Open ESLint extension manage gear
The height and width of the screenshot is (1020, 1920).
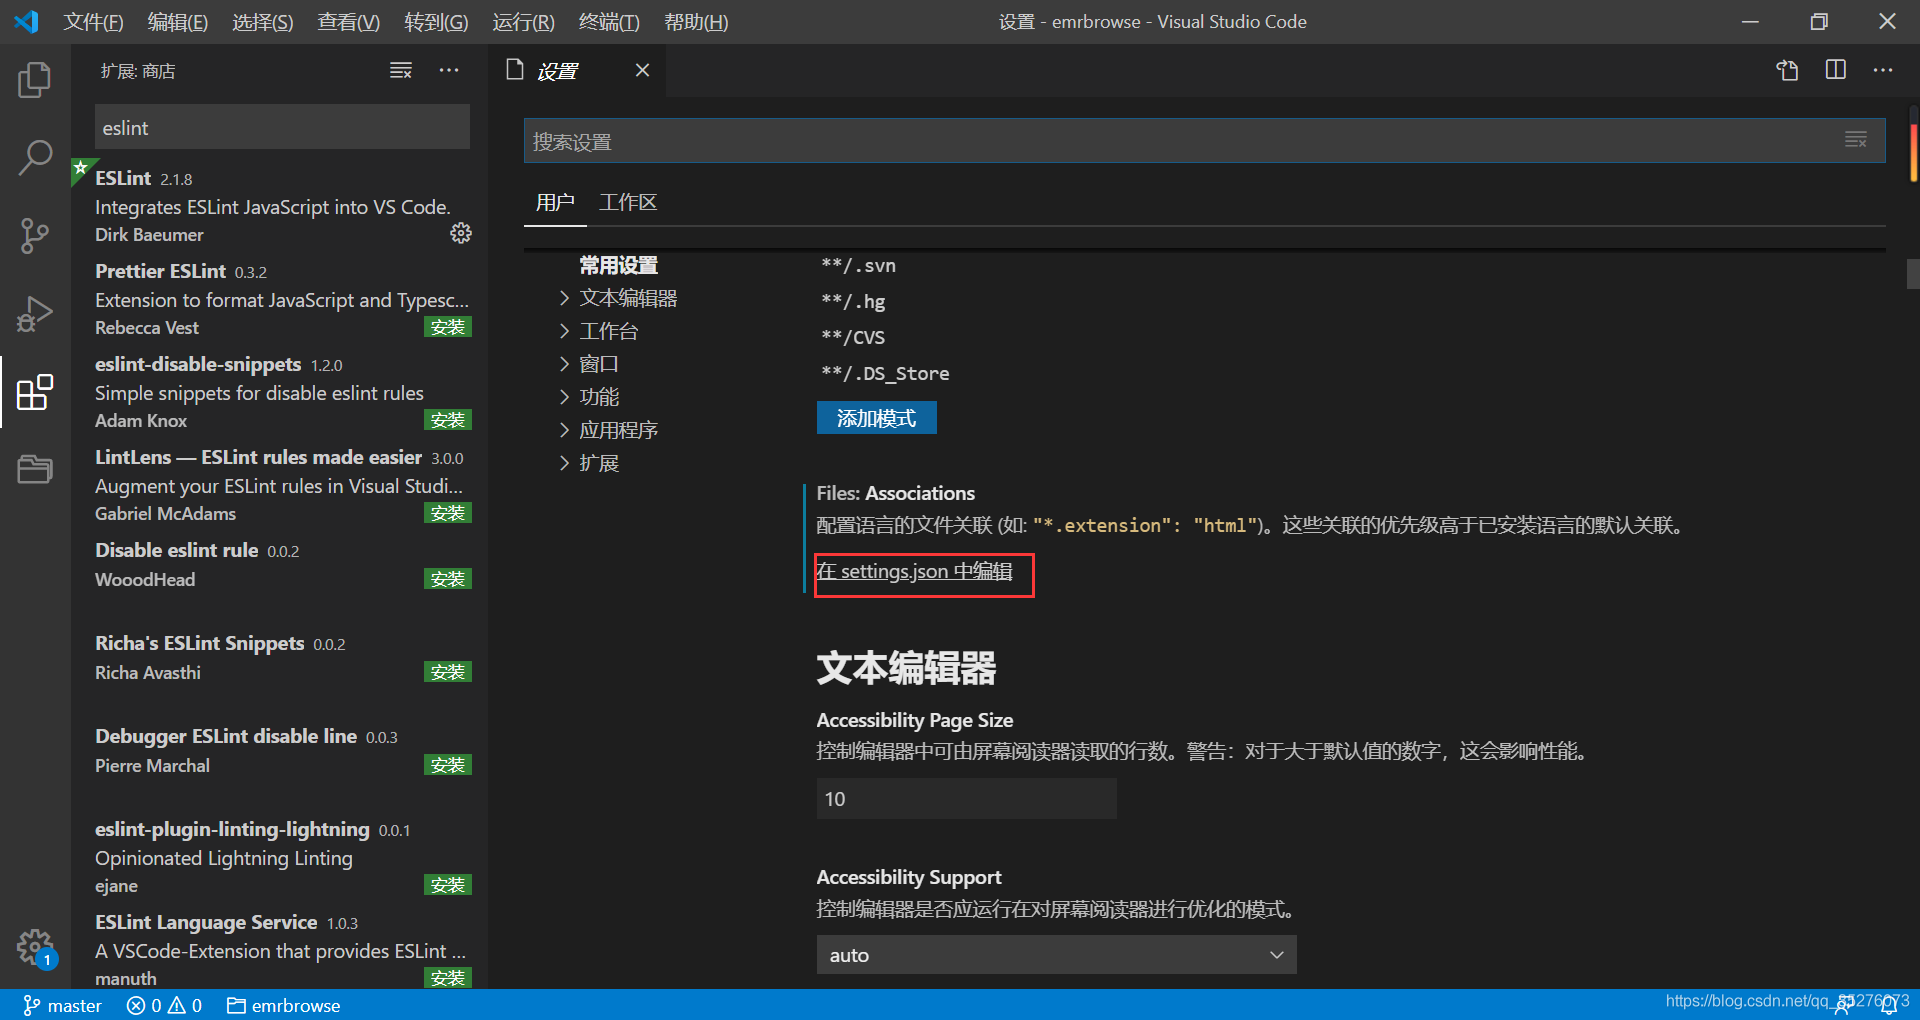[x=460, y=233]
